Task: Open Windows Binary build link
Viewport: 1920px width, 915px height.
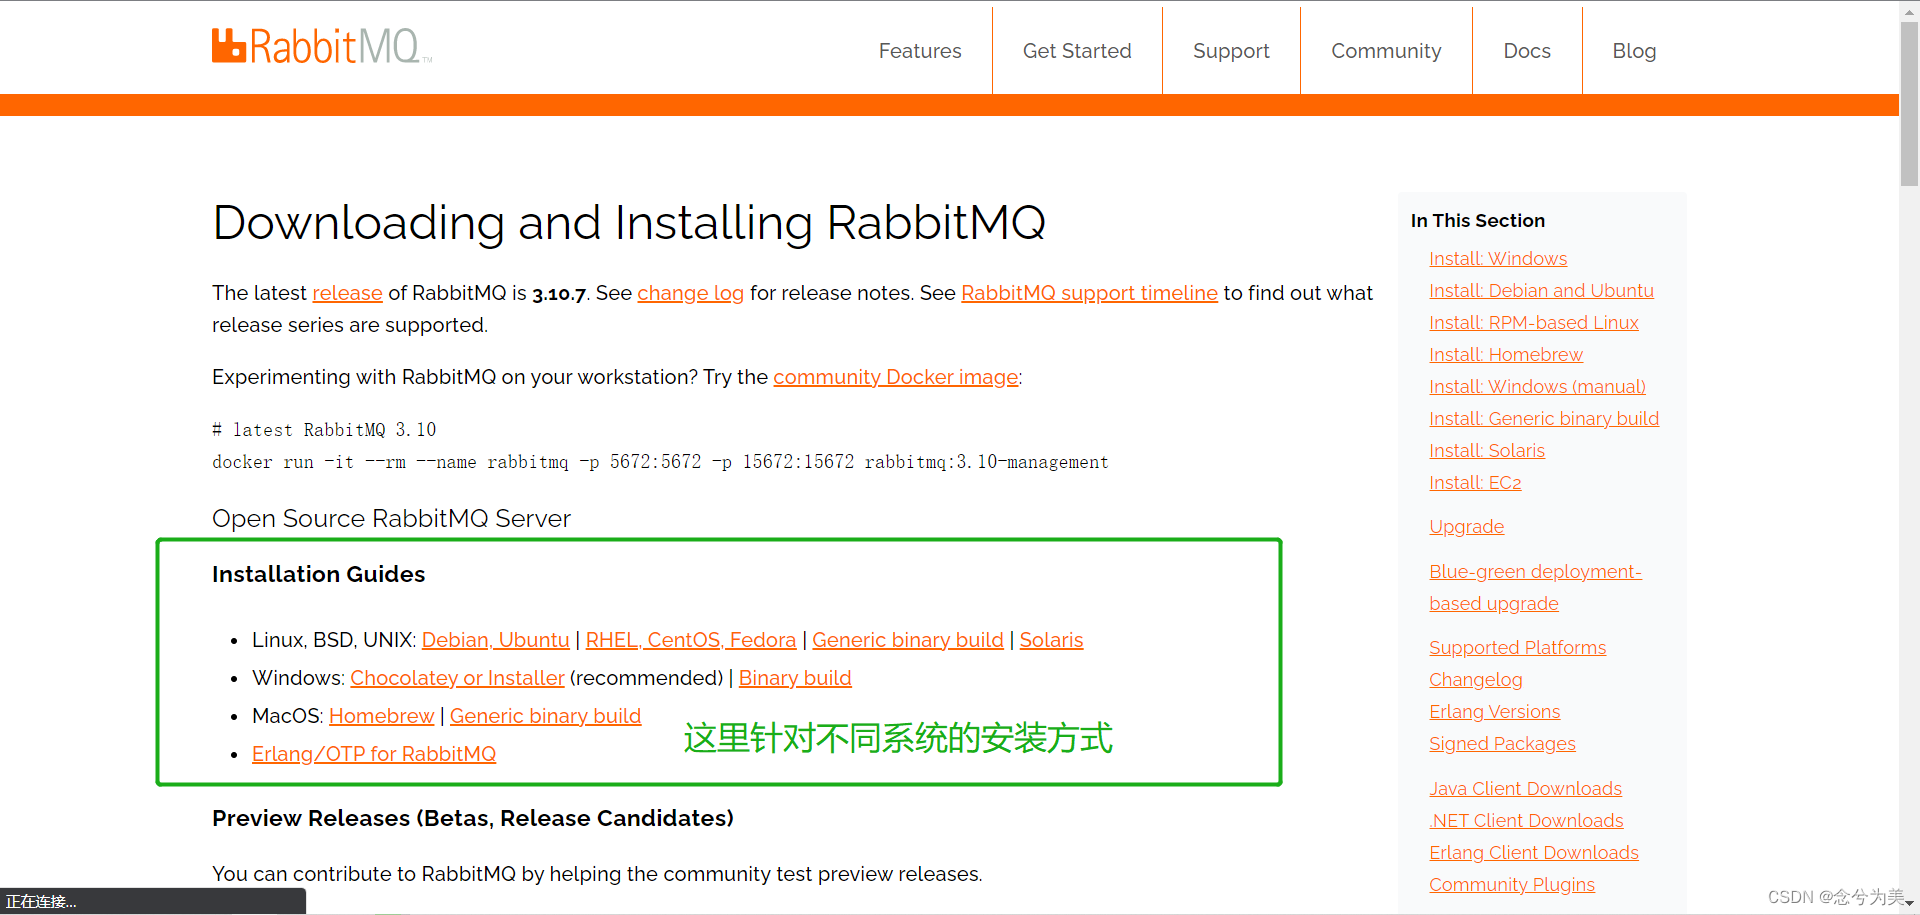Action: pos(795,678)
